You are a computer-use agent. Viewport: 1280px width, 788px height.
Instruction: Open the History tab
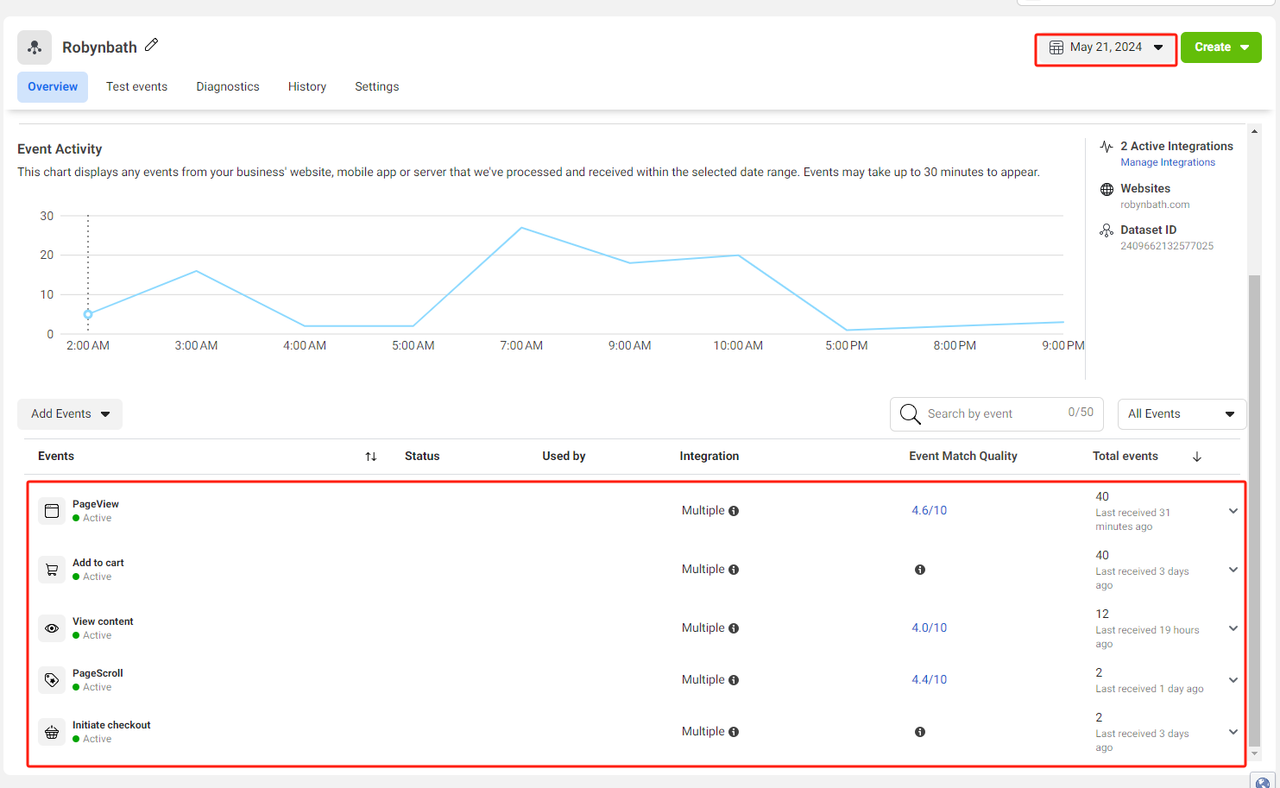click(307, 87)
